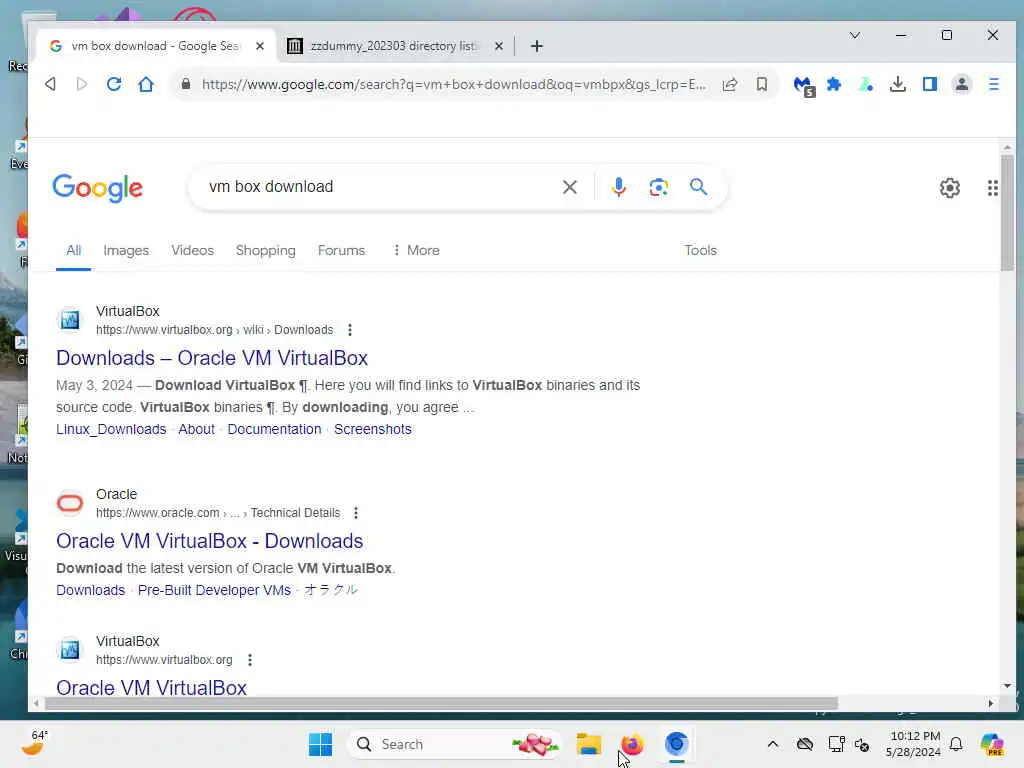Click the vertical page scrollbar

[1007, 212]
